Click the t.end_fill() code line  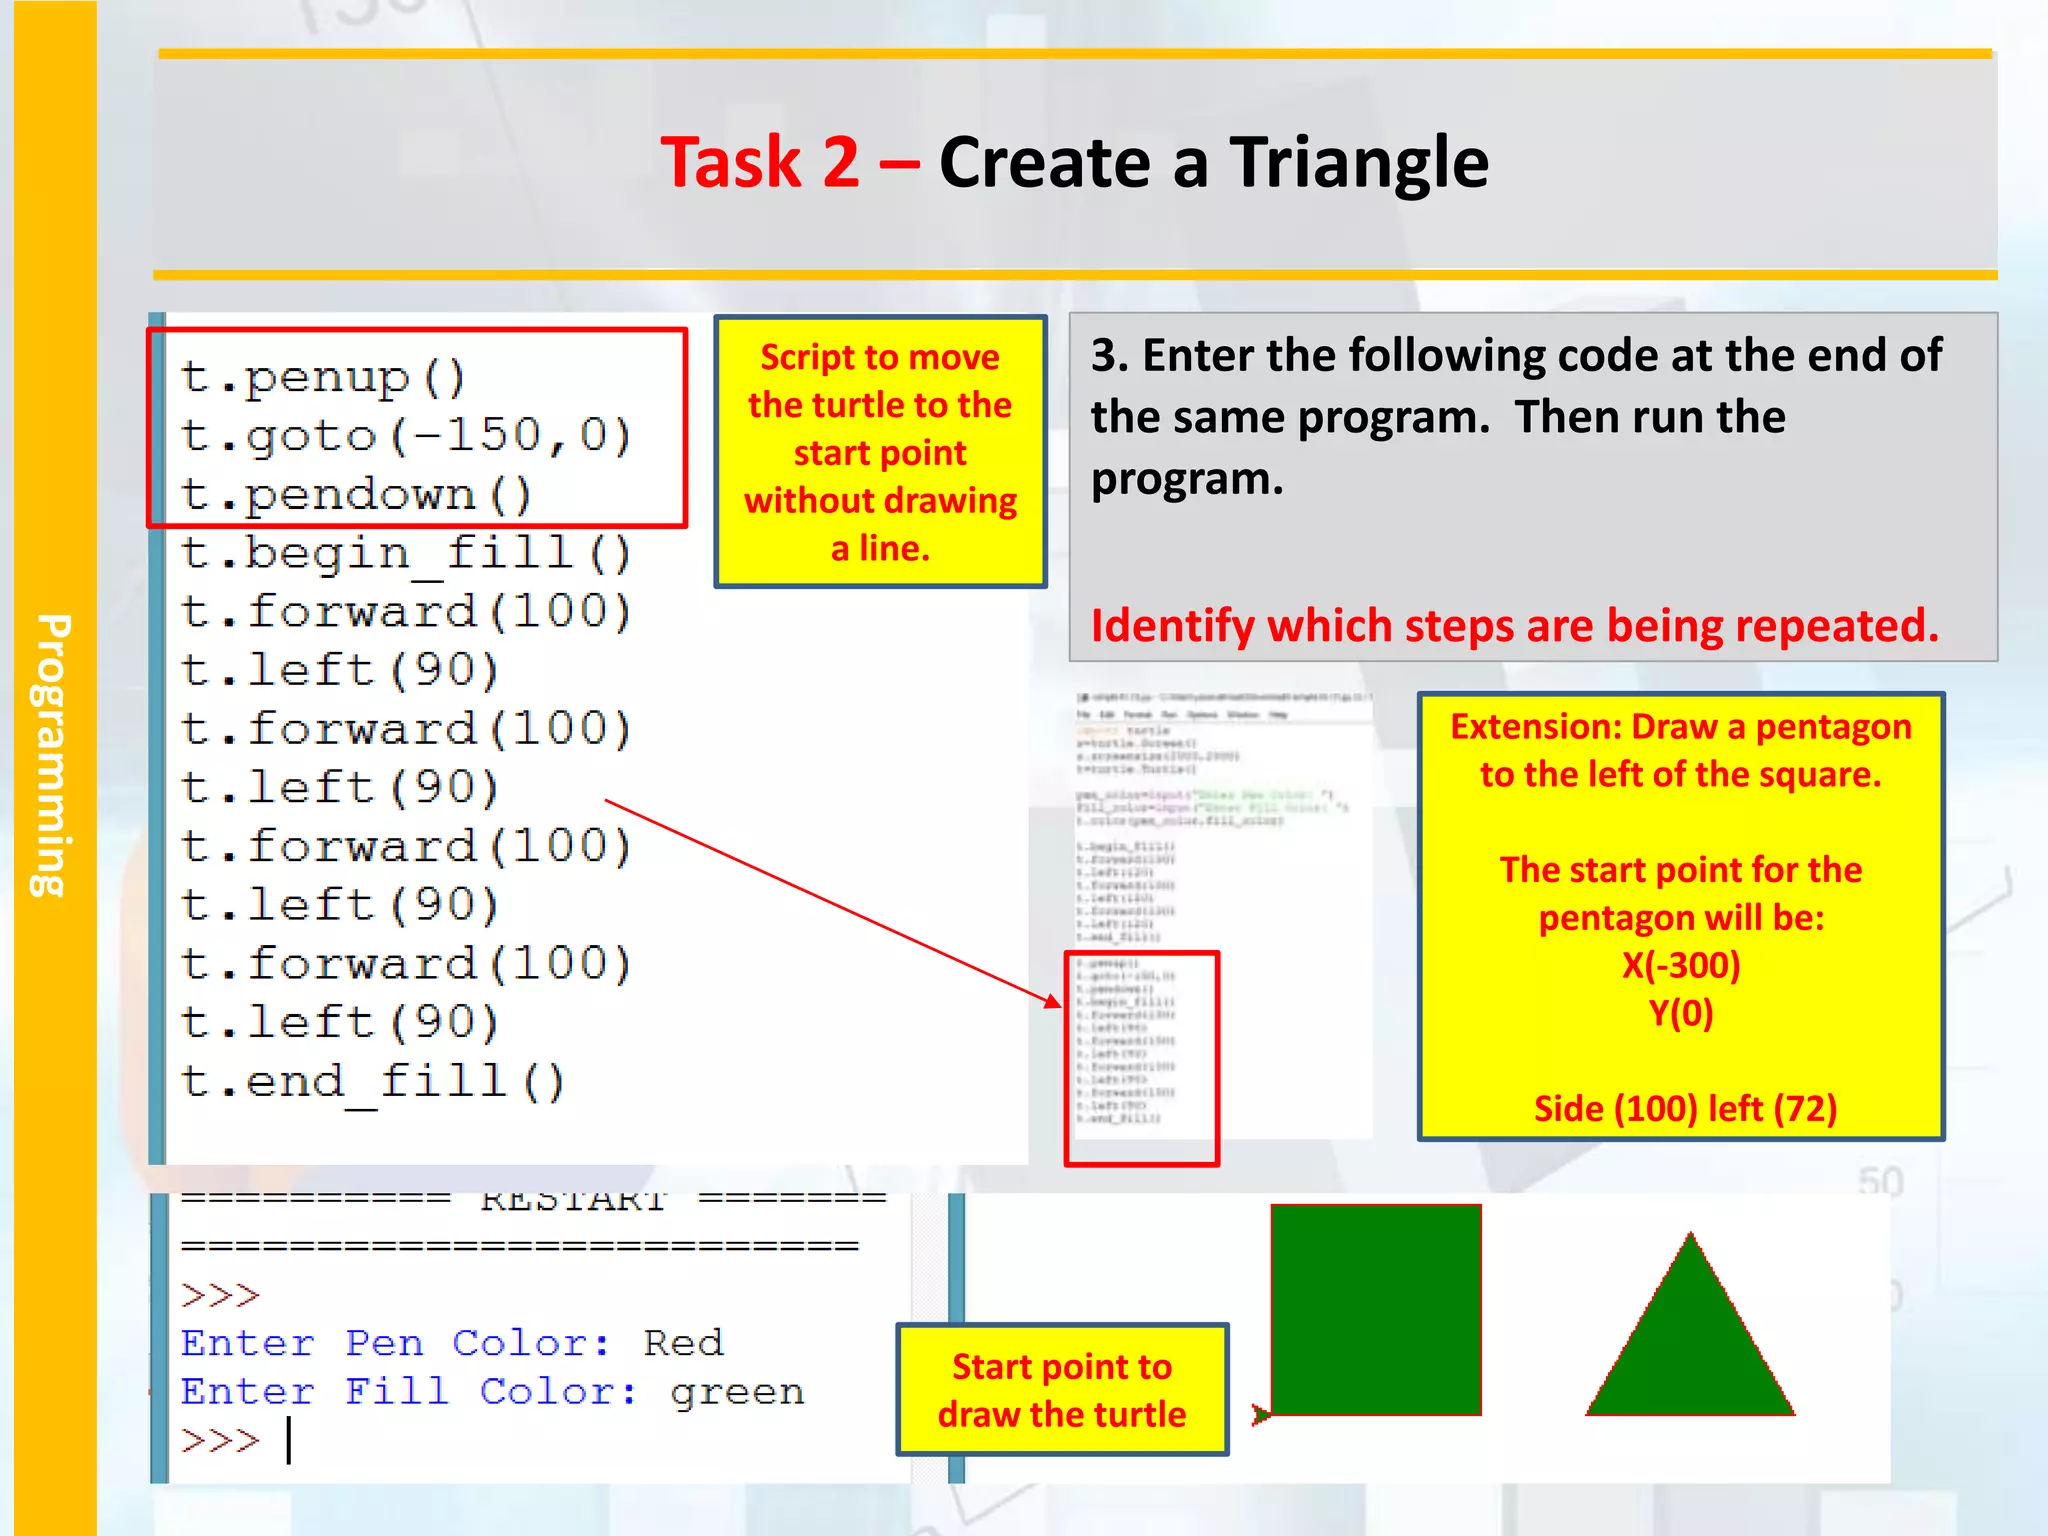tap(373, 1081)
